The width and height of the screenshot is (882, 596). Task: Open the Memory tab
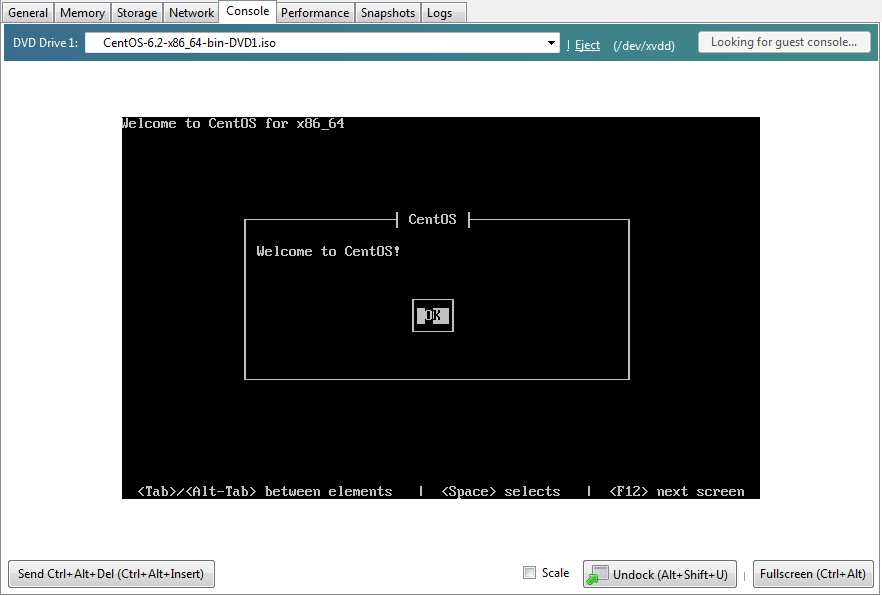(x=82, y=12)
